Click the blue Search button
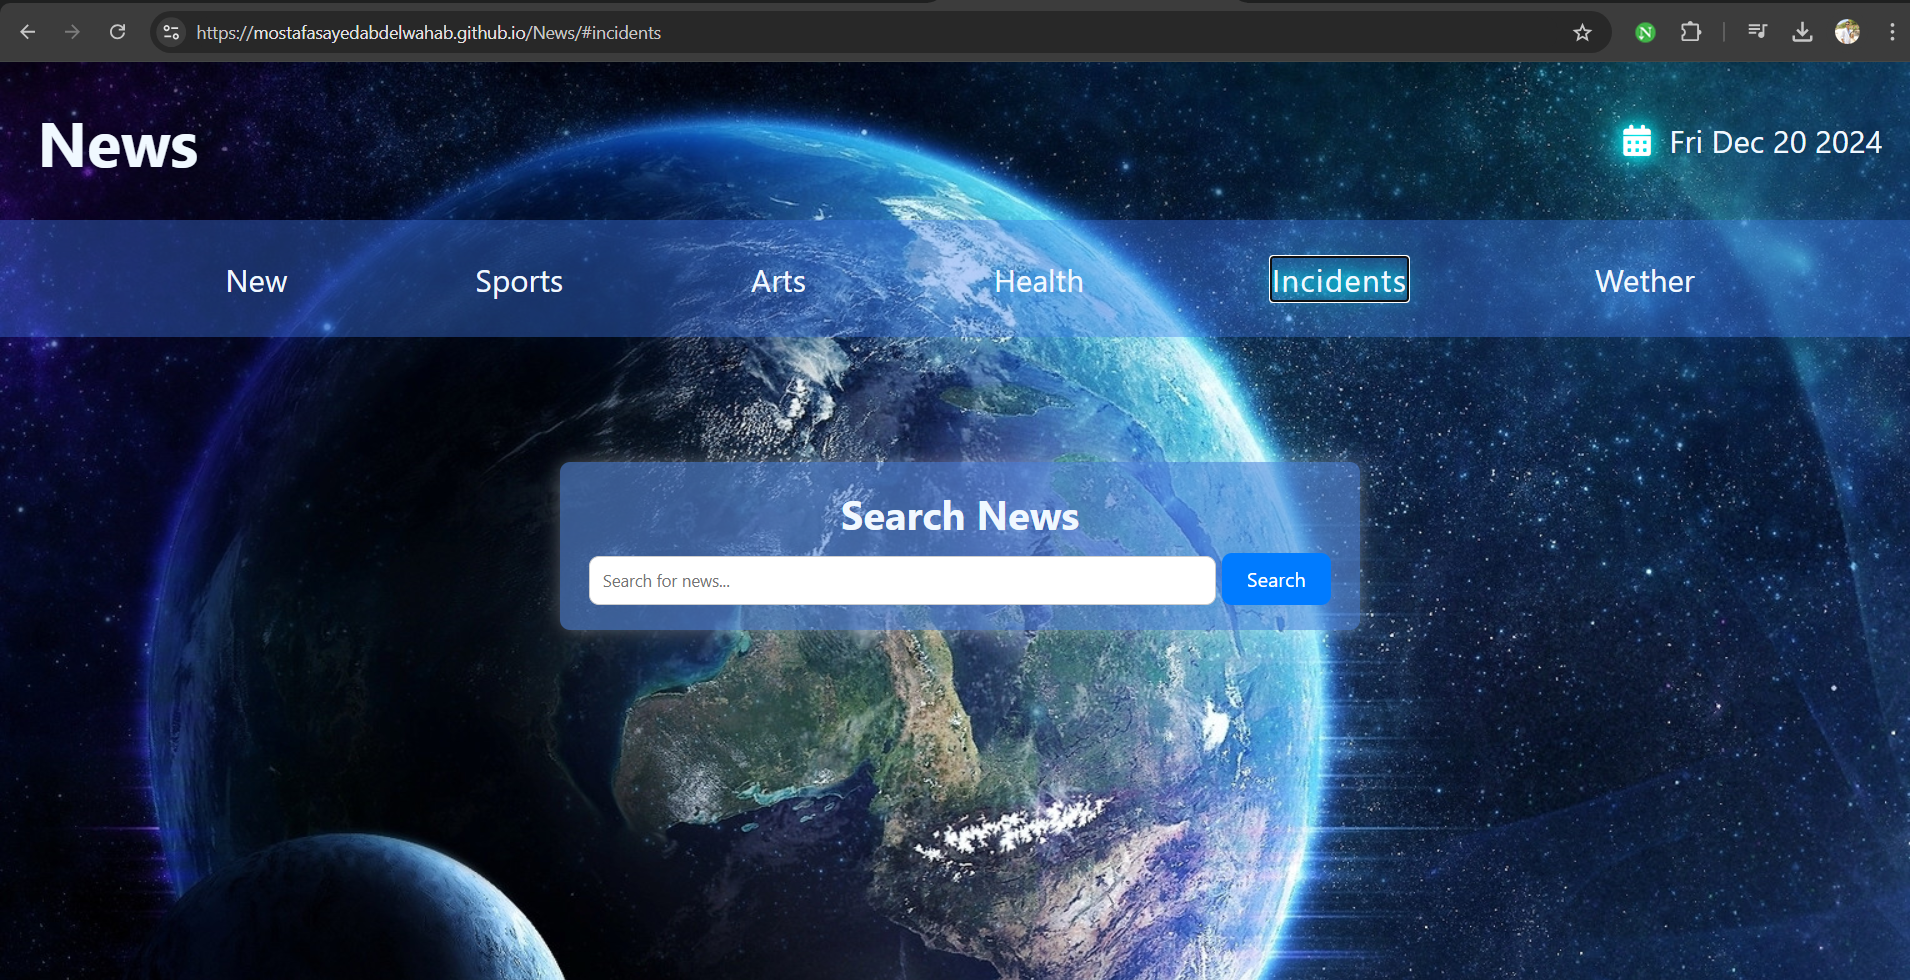Screen dimensions: 1910x980 click(x=1276, y=580)
